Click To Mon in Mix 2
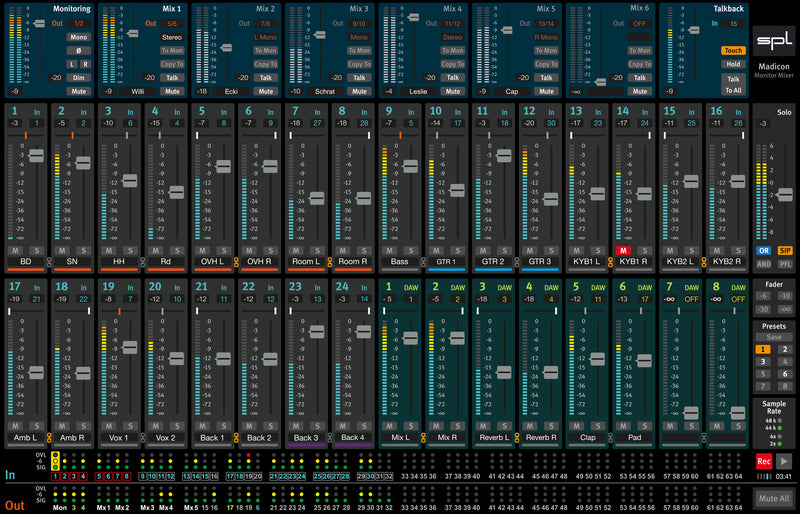Image resolution: width=800 pixels, height=514 pixels. pos(266,51)
